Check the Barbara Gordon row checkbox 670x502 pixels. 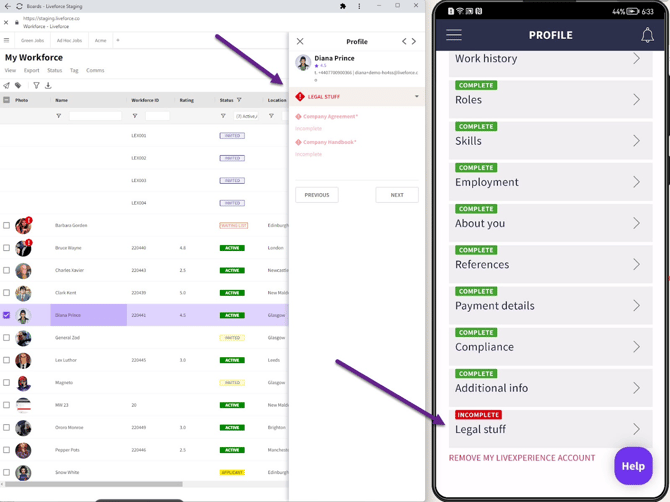click(6, 225)
